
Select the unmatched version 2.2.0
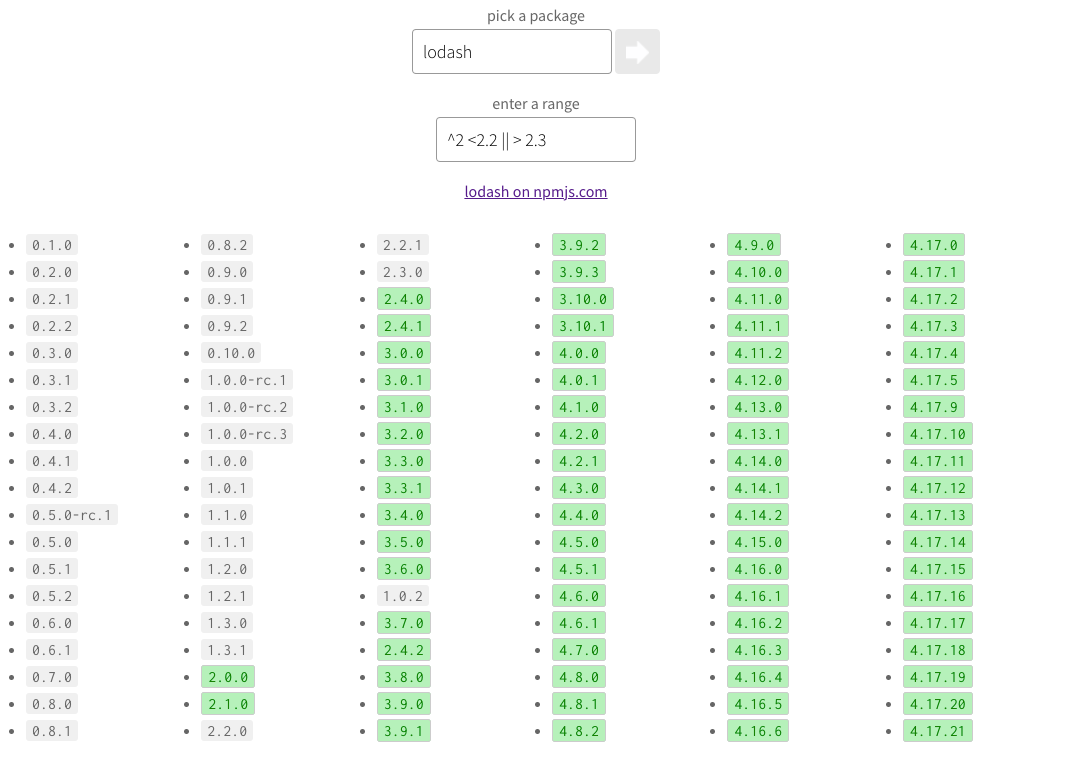(227, 731)
